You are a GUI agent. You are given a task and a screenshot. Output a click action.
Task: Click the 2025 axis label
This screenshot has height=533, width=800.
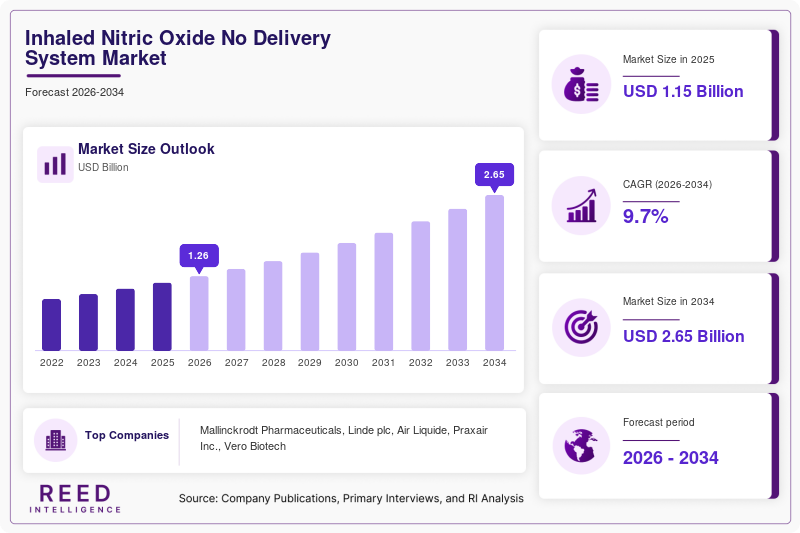[x=162, y=363]
